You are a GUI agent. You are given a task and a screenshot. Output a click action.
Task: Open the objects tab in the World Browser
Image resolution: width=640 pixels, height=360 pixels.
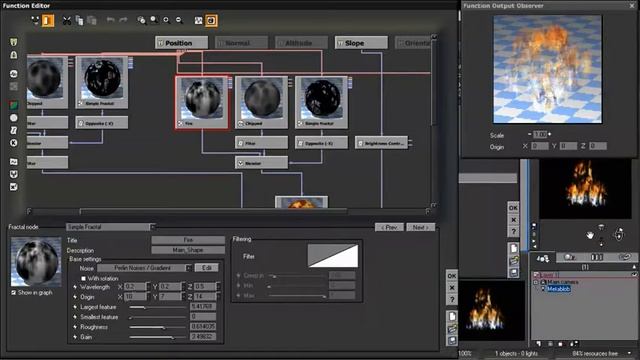coord(543,258)
